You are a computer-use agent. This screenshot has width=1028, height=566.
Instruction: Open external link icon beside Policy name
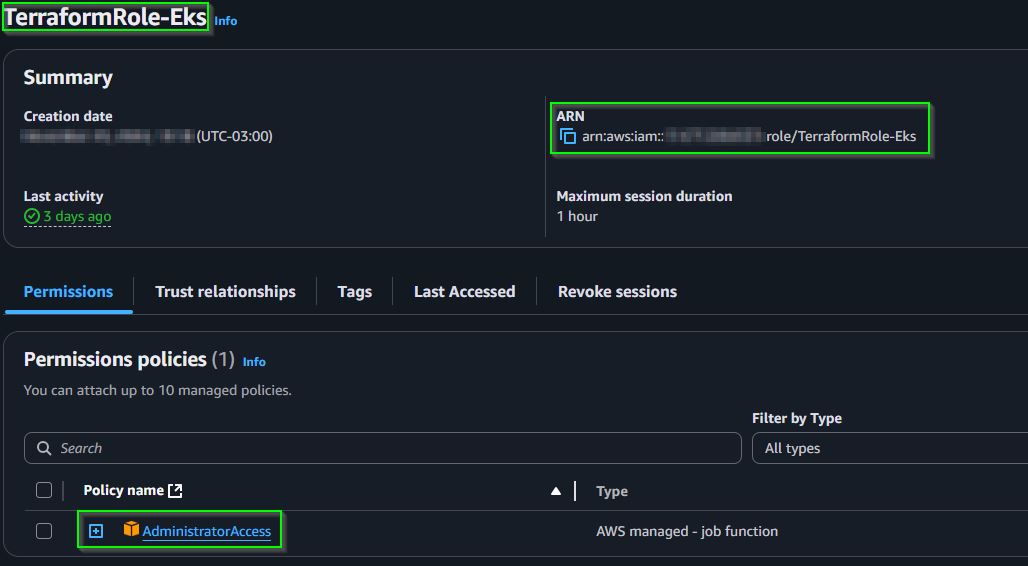pos(175,491)
